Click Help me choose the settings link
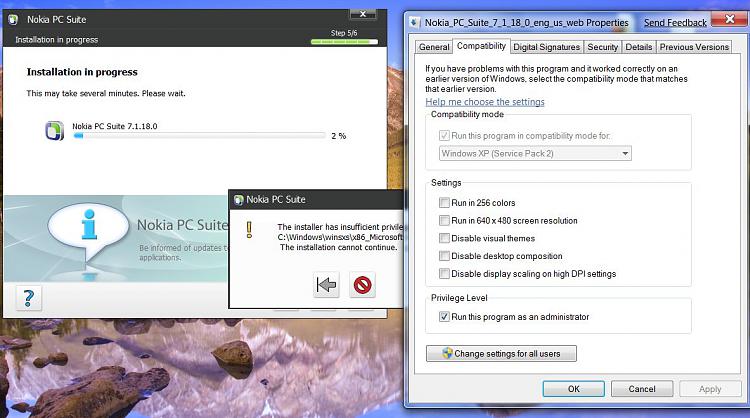This screenshot has height=418, width=750. point(485,102)
